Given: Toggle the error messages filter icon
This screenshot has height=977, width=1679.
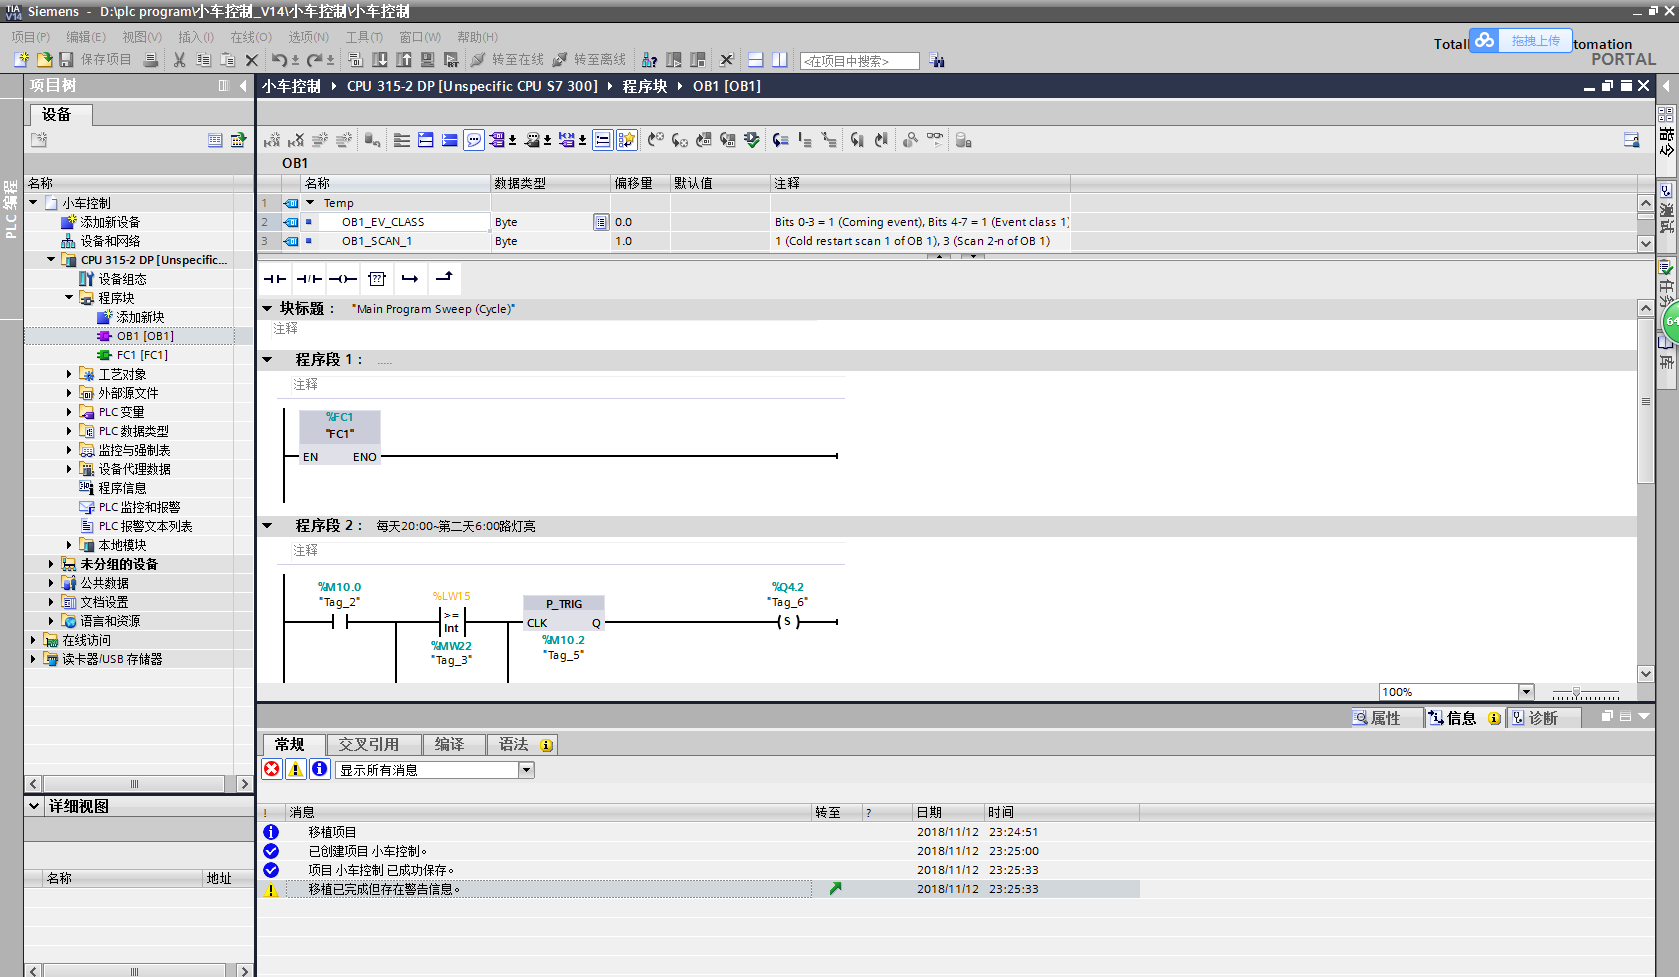Looking at the screenshot, I should [272, 769].
